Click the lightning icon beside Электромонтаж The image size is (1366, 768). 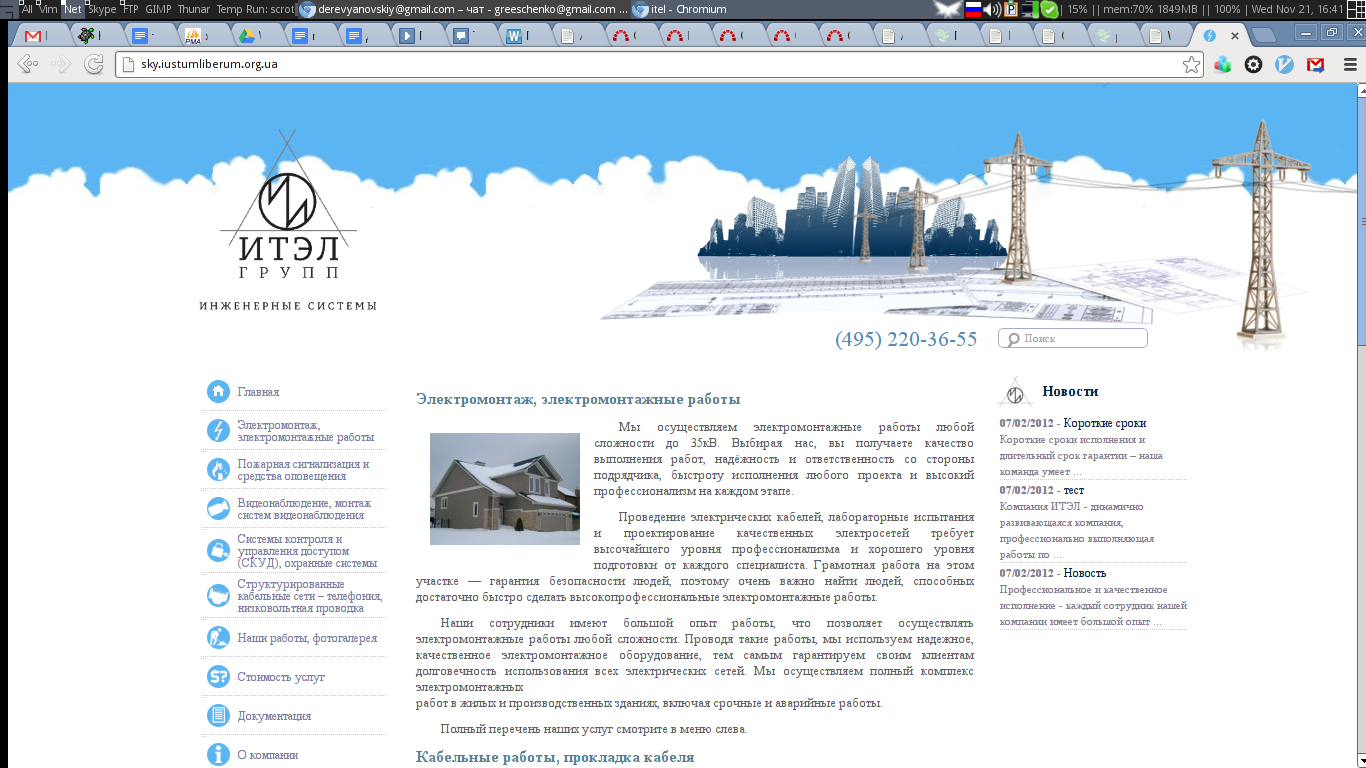pos(218,430)
